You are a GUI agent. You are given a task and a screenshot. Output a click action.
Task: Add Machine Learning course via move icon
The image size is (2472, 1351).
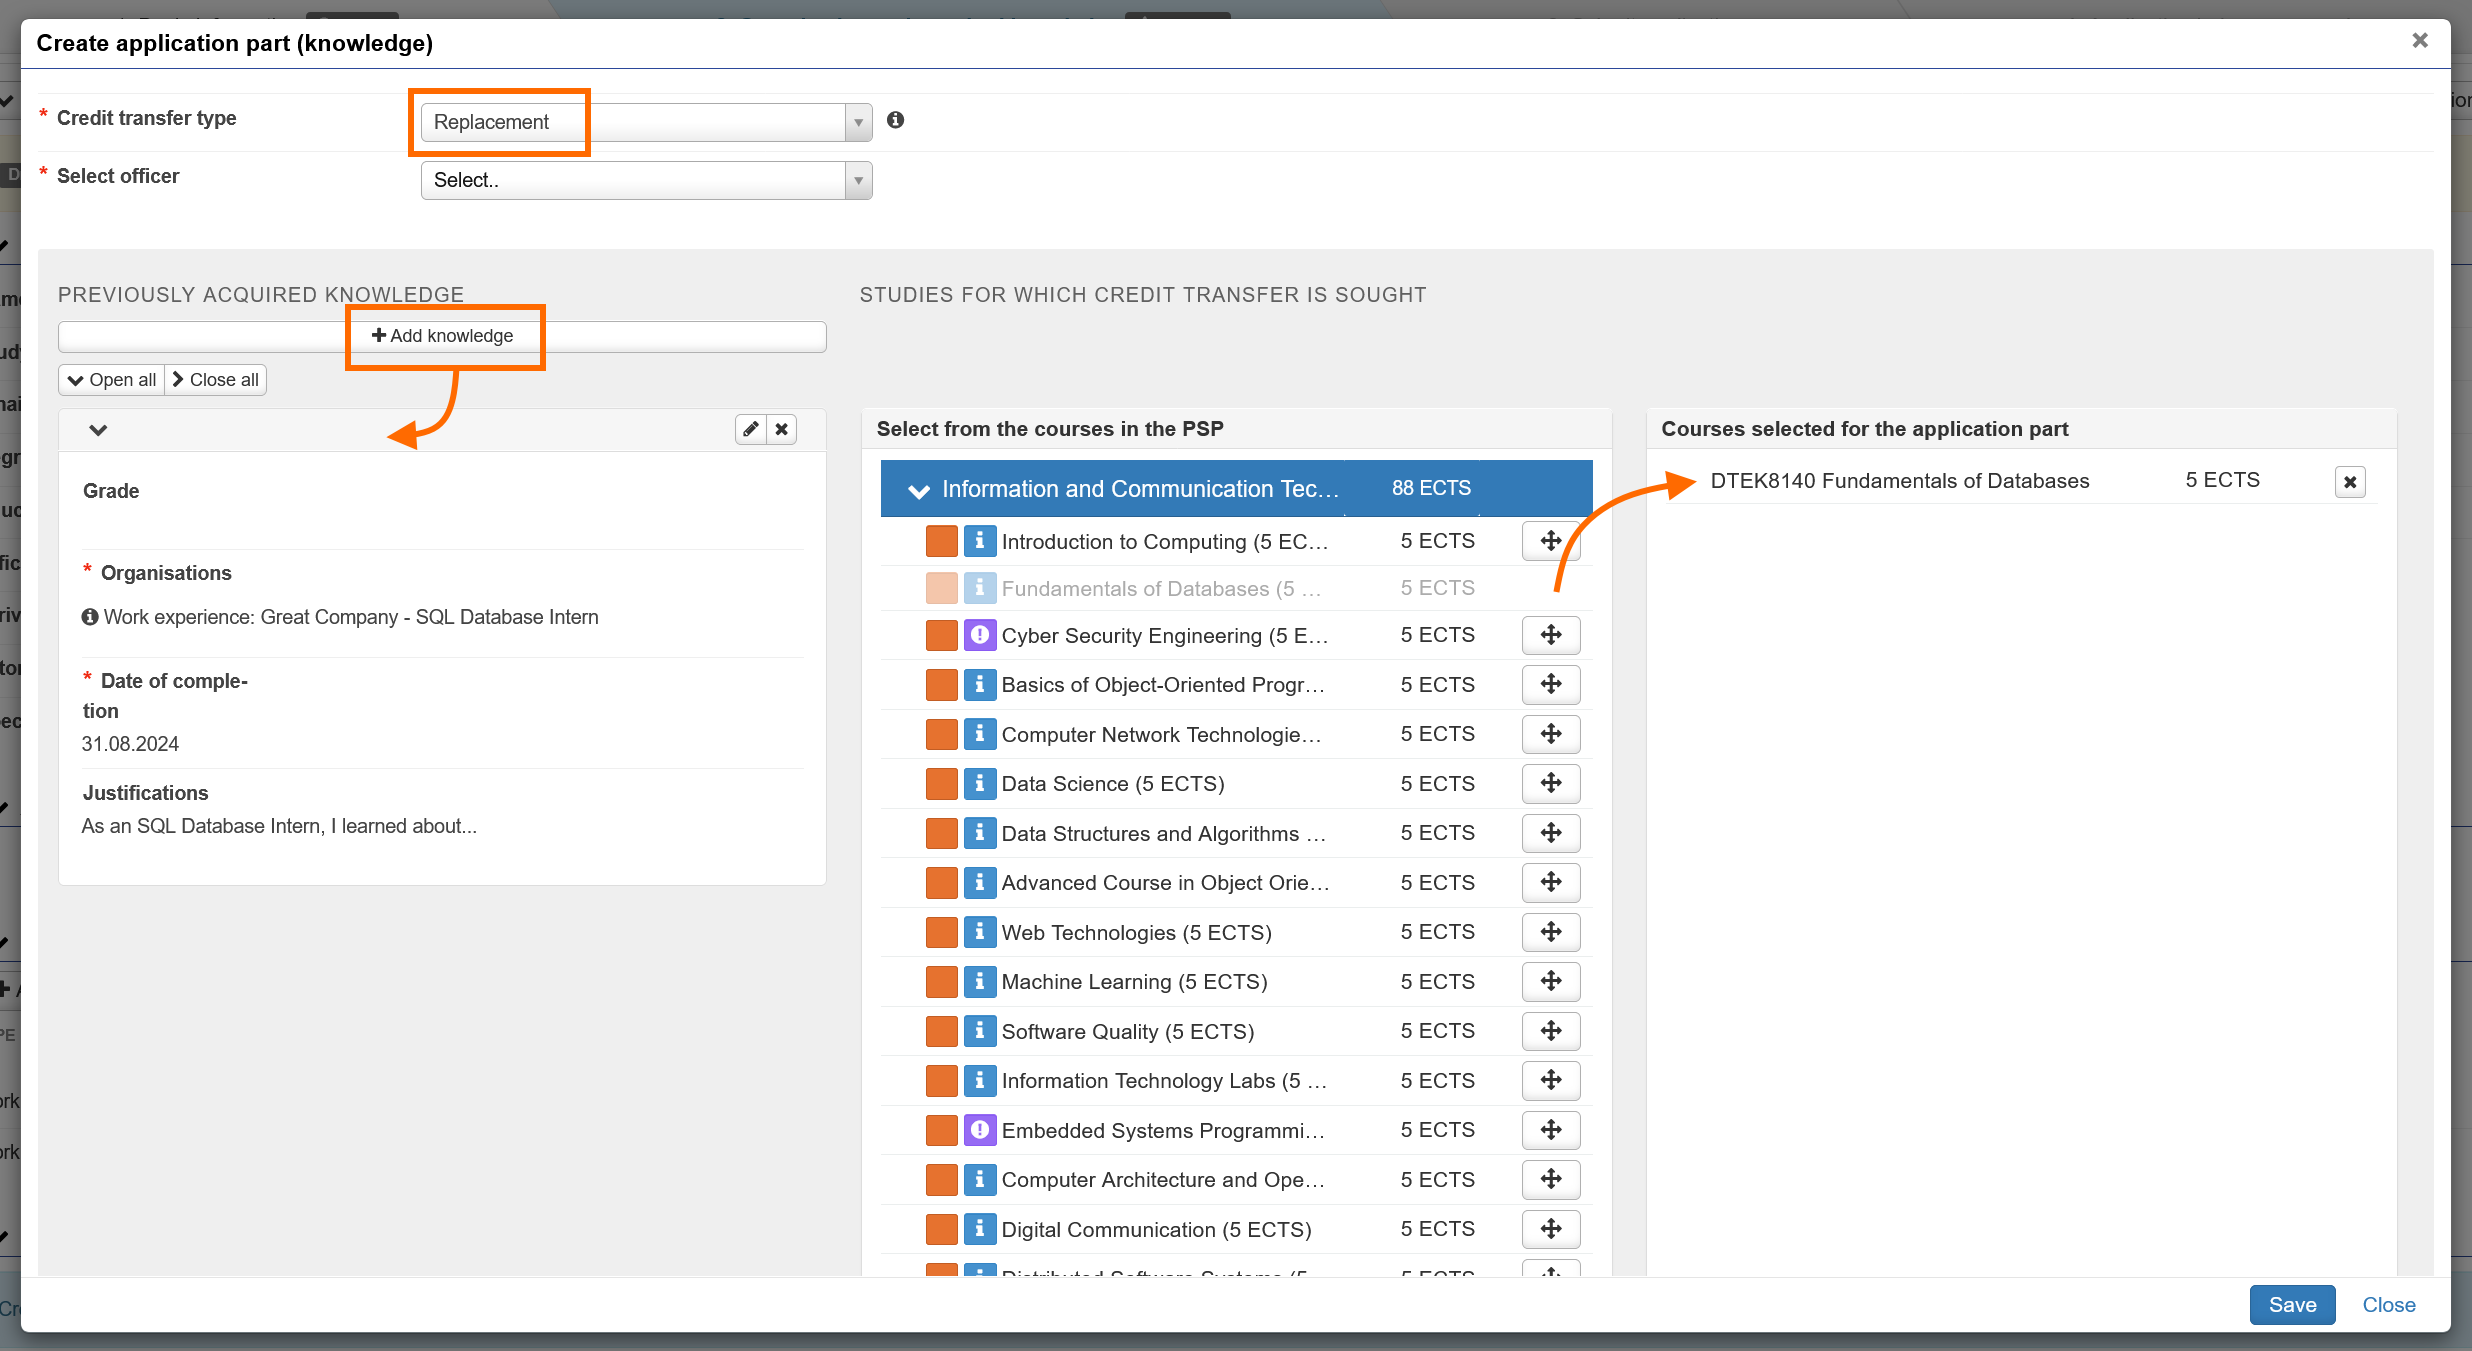click(1550, 981)
